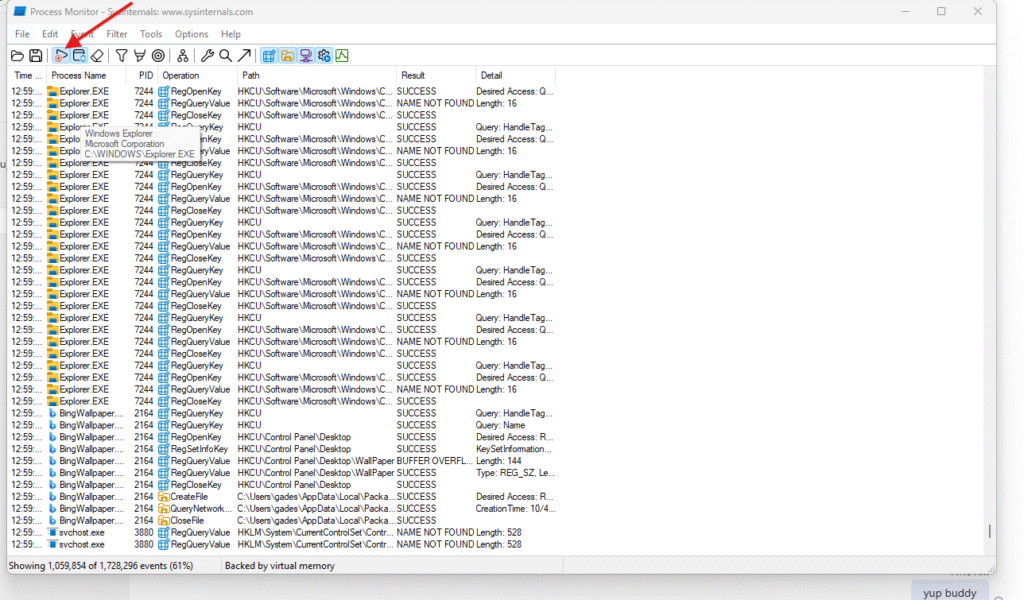Screen dimensions: 1024x600
Task: Click the vertical scrollbar thumb
Action: pyautogui.click(x=989, y=531)
